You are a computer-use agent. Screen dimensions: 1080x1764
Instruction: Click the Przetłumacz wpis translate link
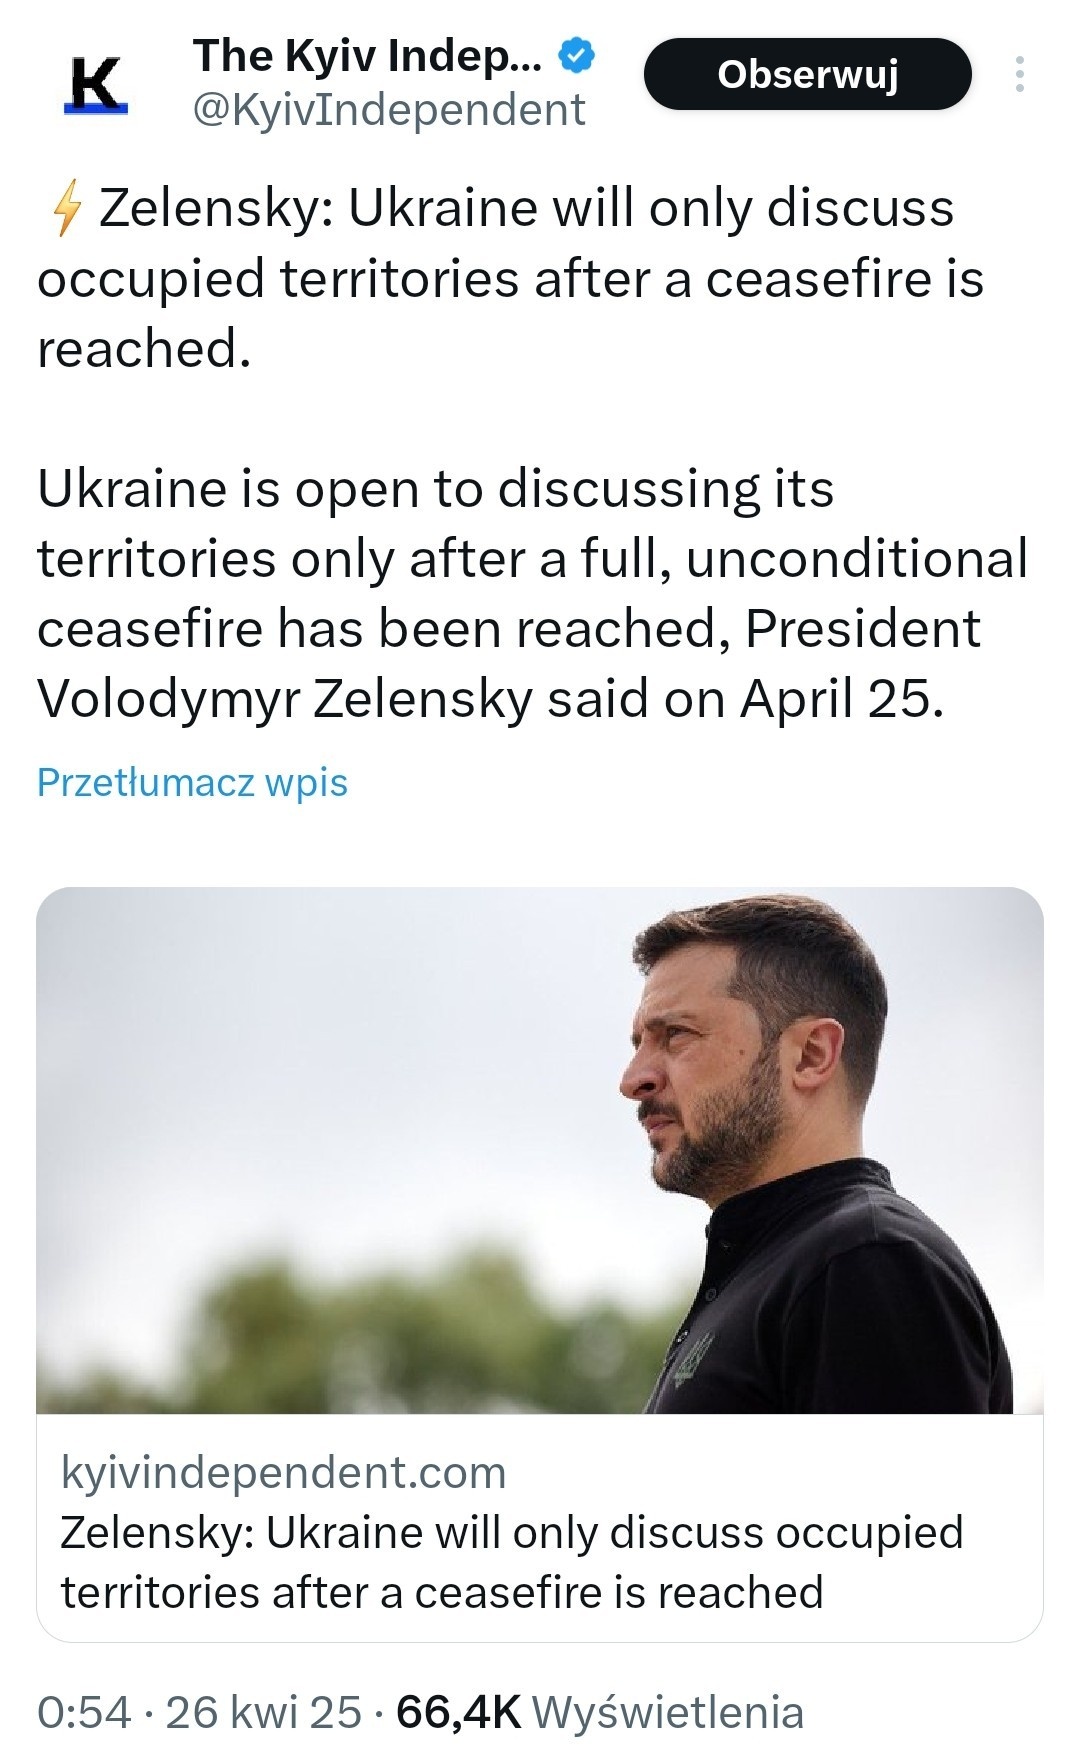(192, 782)
